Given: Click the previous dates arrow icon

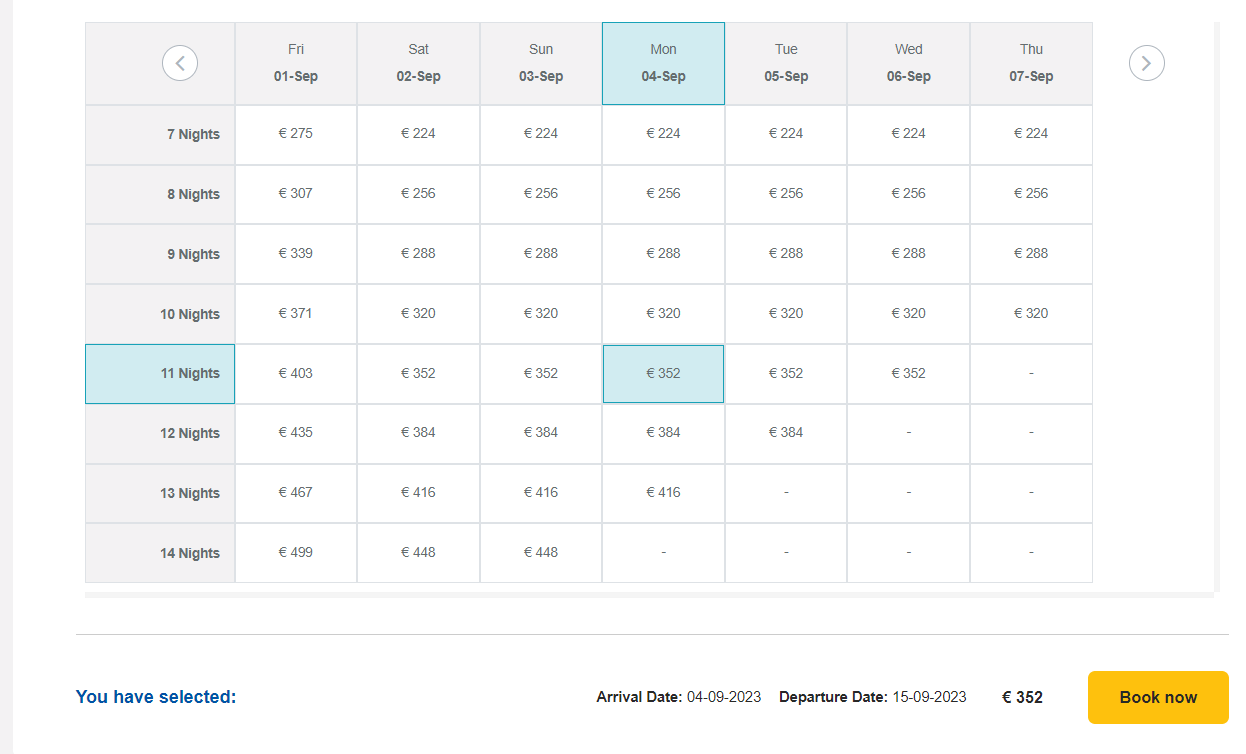Looking at the screenshot, I should (180, 63).
